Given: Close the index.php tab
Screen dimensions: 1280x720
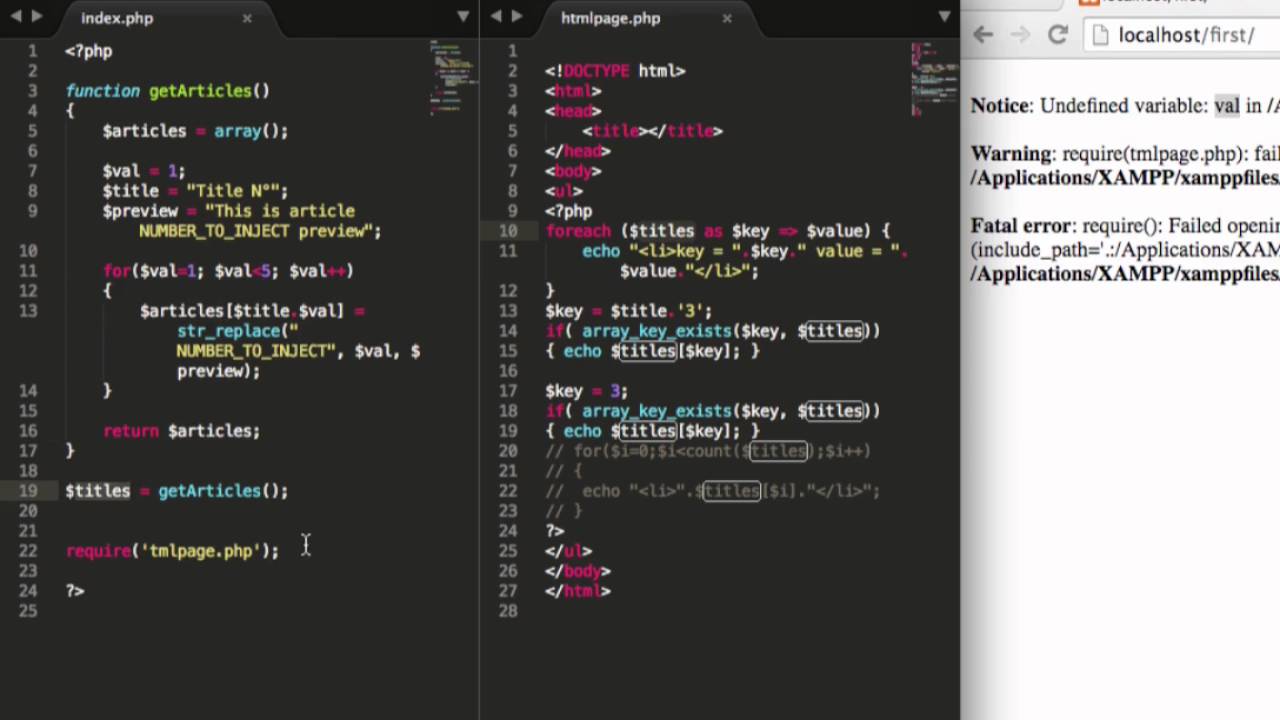Looking at the screenshot, I should pos(247,18).
